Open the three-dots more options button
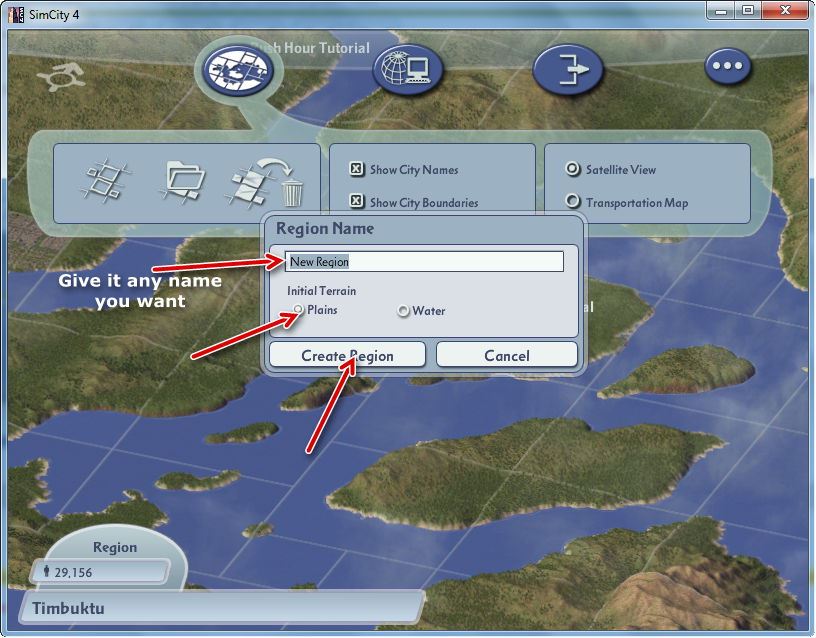The width and height of the screenshot is (816, 638). [x=728, y=66]
